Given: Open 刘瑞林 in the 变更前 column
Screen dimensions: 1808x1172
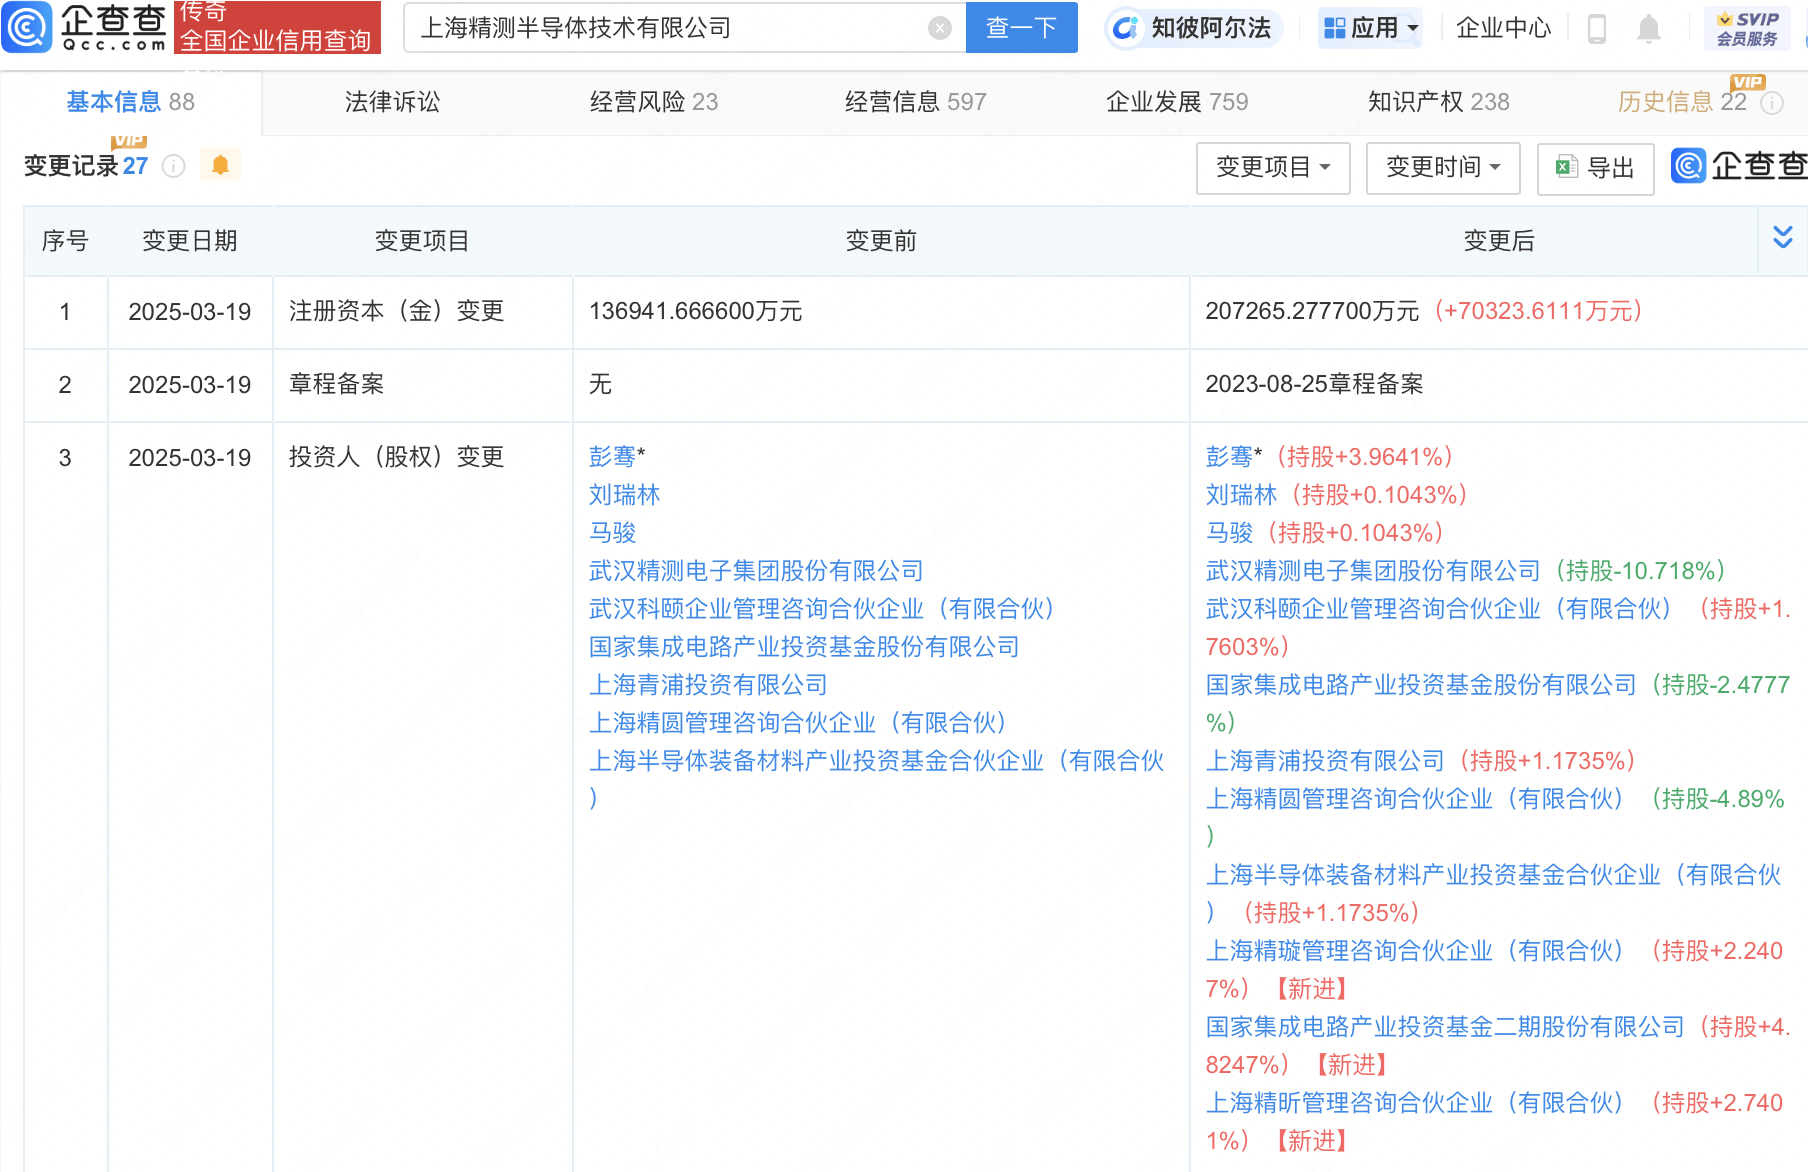Looking at the screenshot, I should [x=624, y=495].
